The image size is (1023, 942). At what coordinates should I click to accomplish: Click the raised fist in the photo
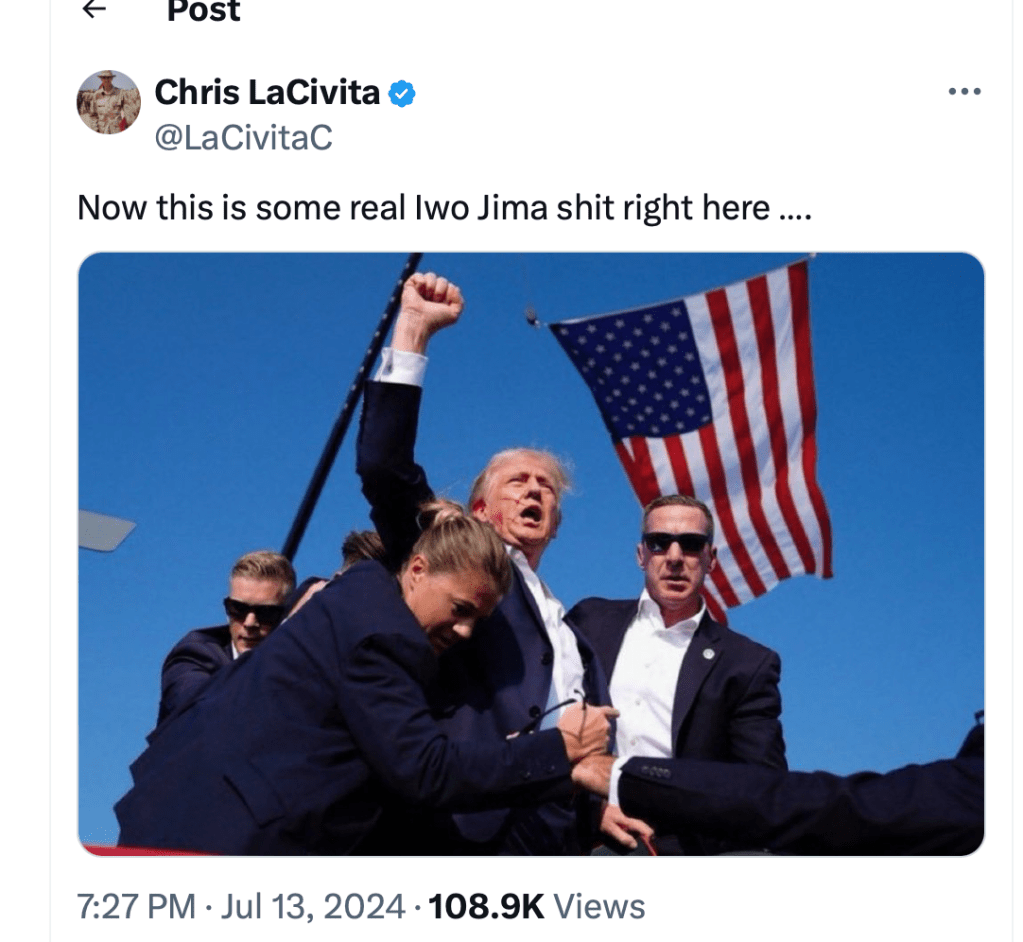[x=431, y=302]
